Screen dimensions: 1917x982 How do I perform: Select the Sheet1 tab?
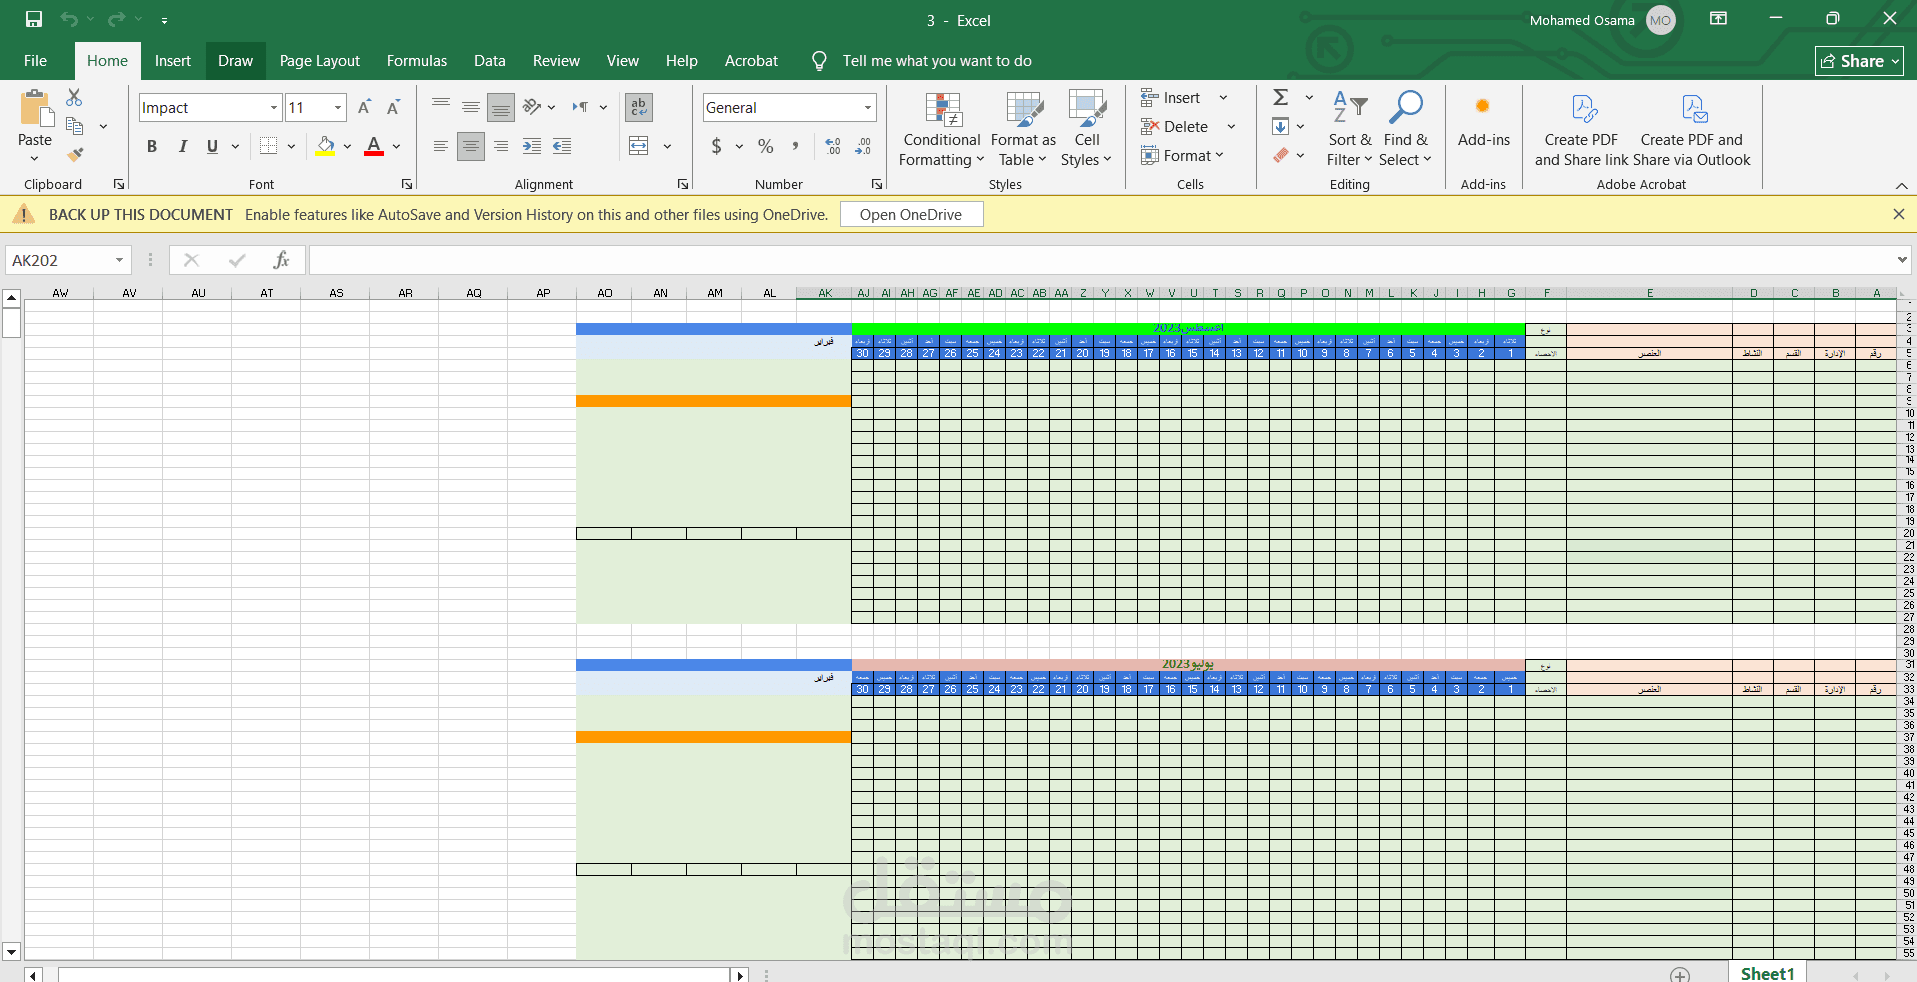pos(1767,973)
